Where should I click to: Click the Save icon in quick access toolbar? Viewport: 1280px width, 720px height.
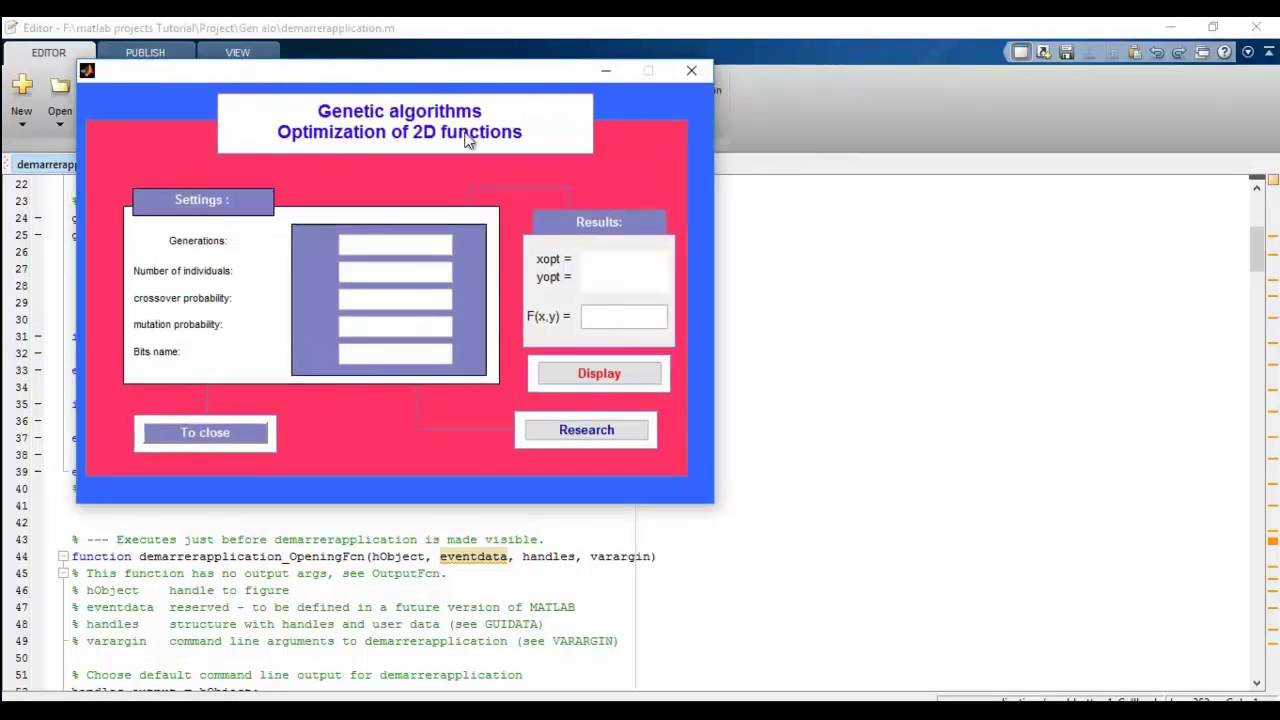pyautogui.click(x=1066, y=52)
